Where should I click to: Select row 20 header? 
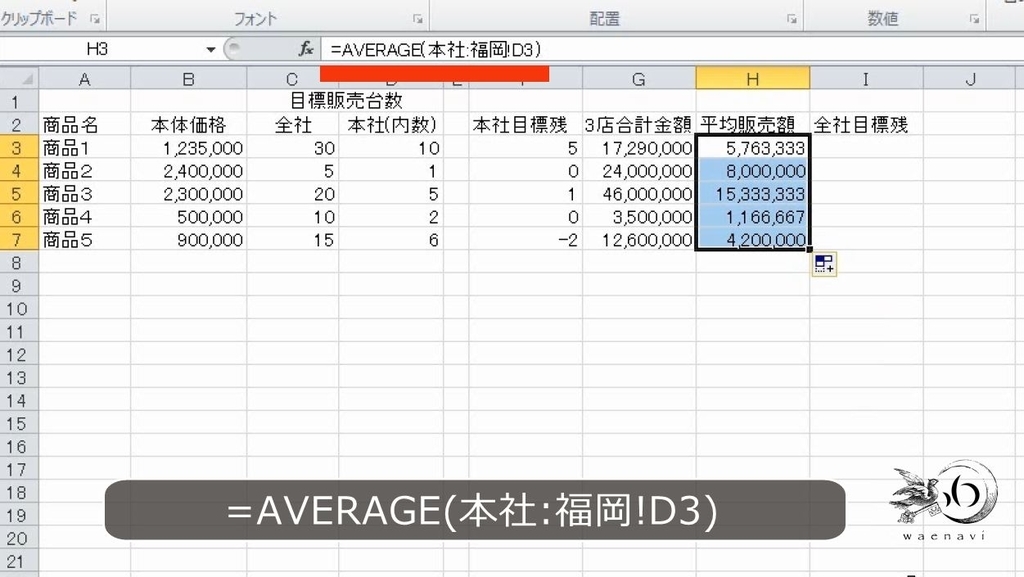point(19,538)
